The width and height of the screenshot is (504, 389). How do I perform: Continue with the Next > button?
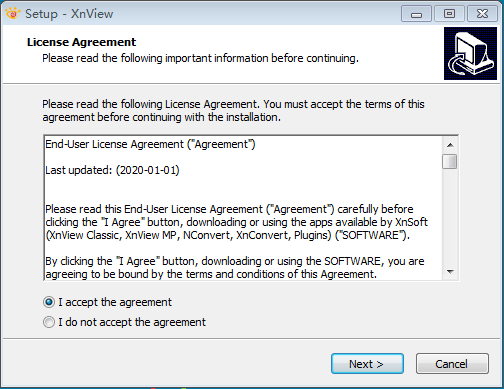367,364
